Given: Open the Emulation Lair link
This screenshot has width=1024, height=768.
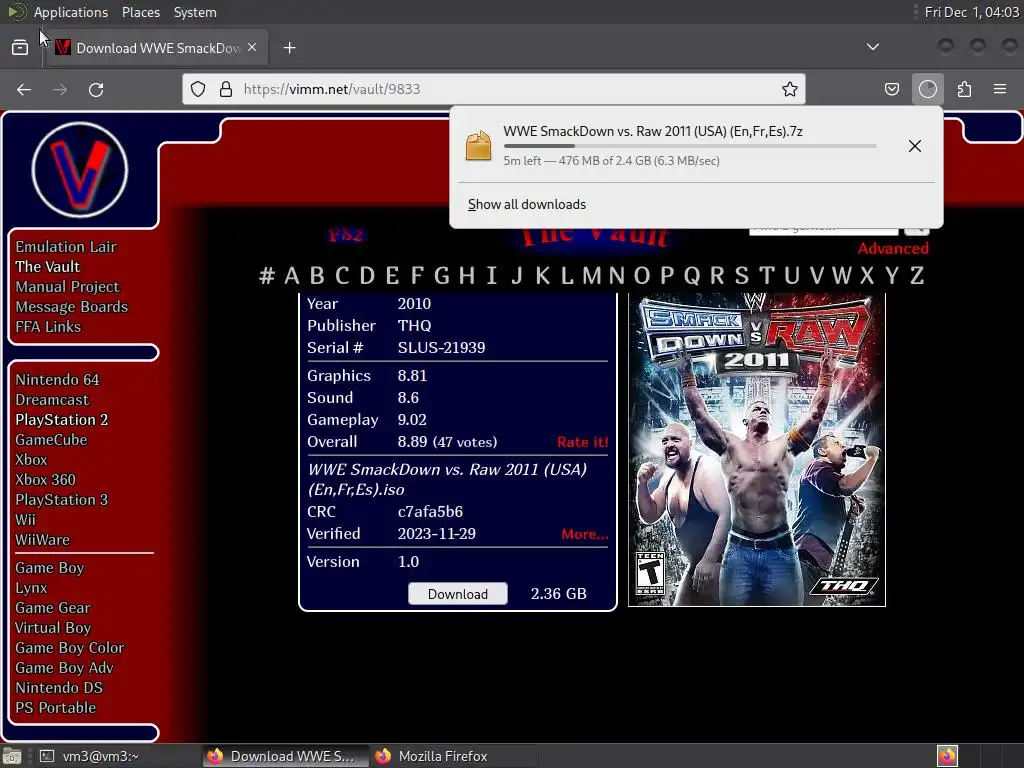Looking at the screenshot, I should click(x=66, y=247).
